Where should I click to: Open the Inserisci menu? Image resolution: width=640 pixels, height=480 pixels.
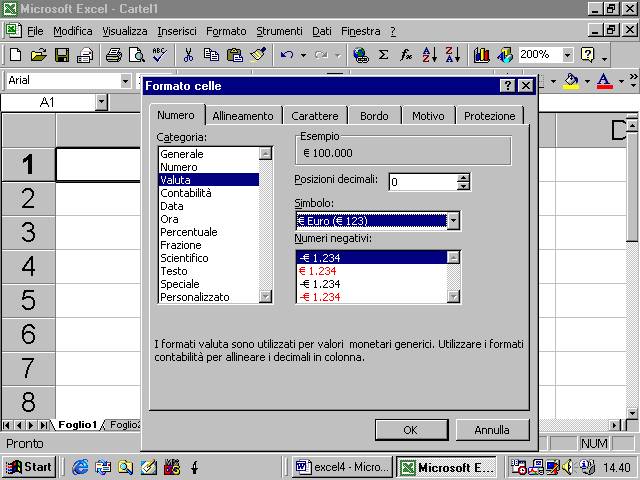click(177, 31)
